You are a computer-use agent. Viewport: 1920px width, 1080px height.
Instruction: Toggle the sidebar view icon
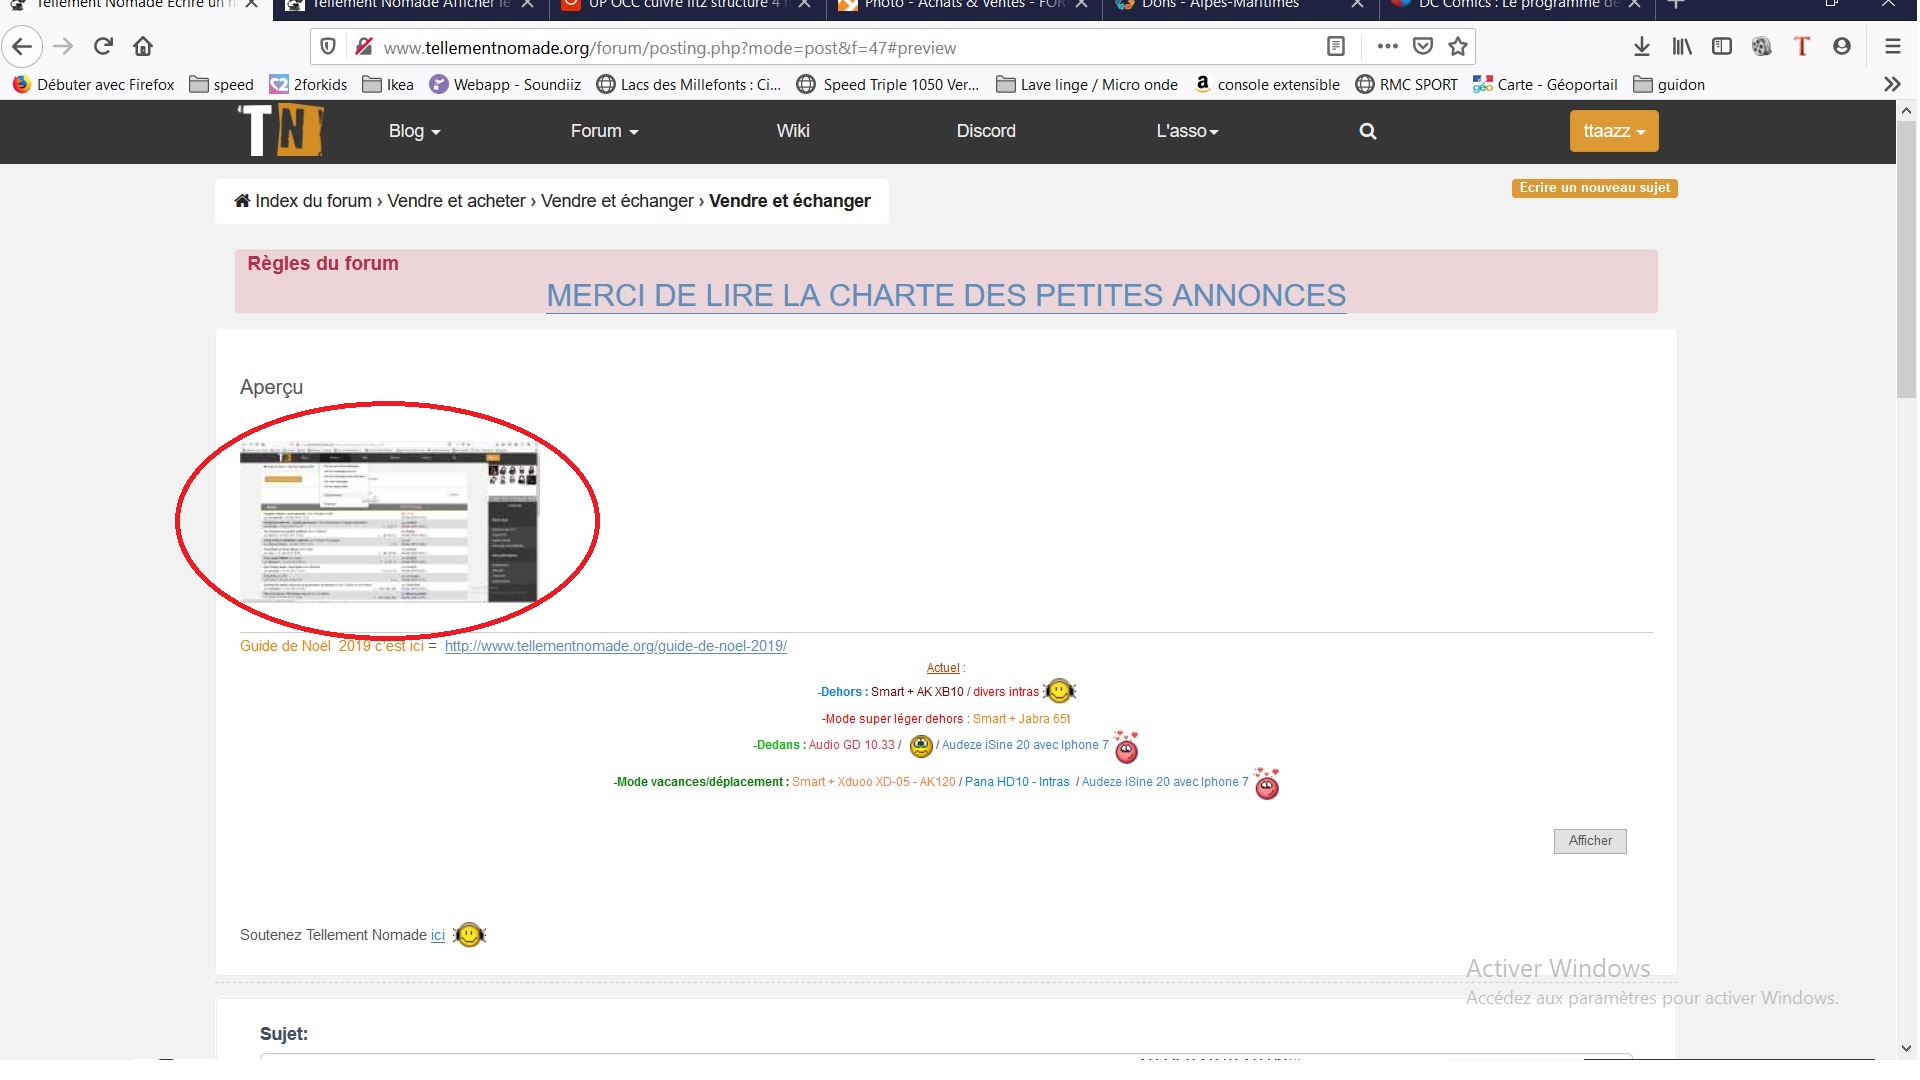pyautogui.click(x=1722, y=47)
